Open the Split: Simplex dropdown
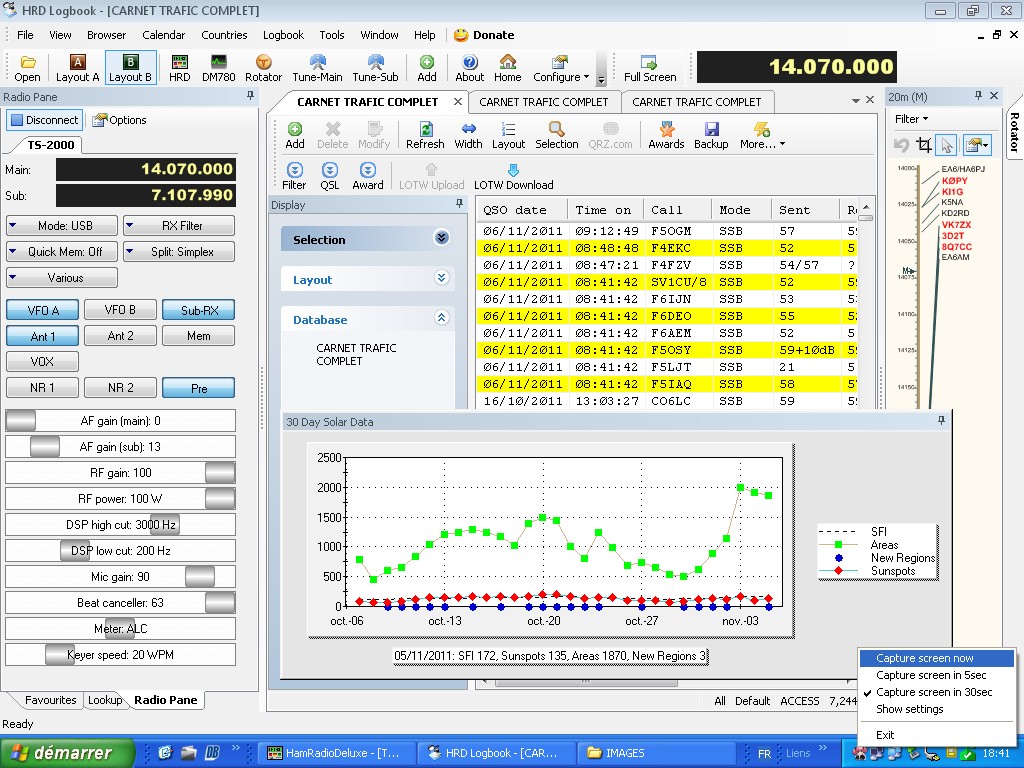This screenshot has width=1024, height=768. pyautogui.click(x=179, y=252)
